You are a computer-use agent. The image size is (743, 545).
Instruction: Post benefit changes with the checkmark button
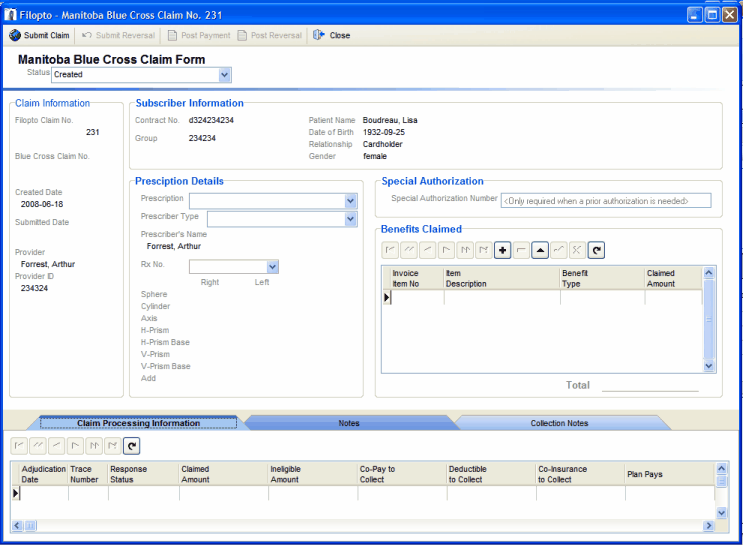(559, 250)
